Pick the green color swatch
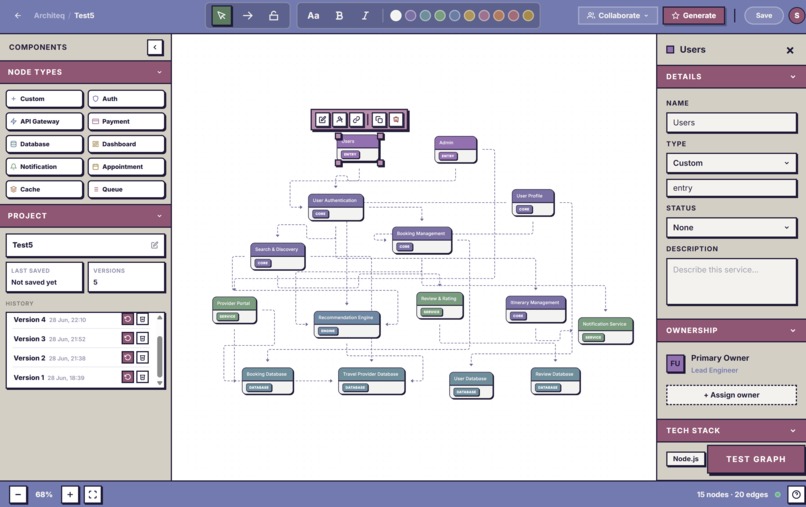The width and height of the screenshot is (806, 507). click(x=440, y=15)
